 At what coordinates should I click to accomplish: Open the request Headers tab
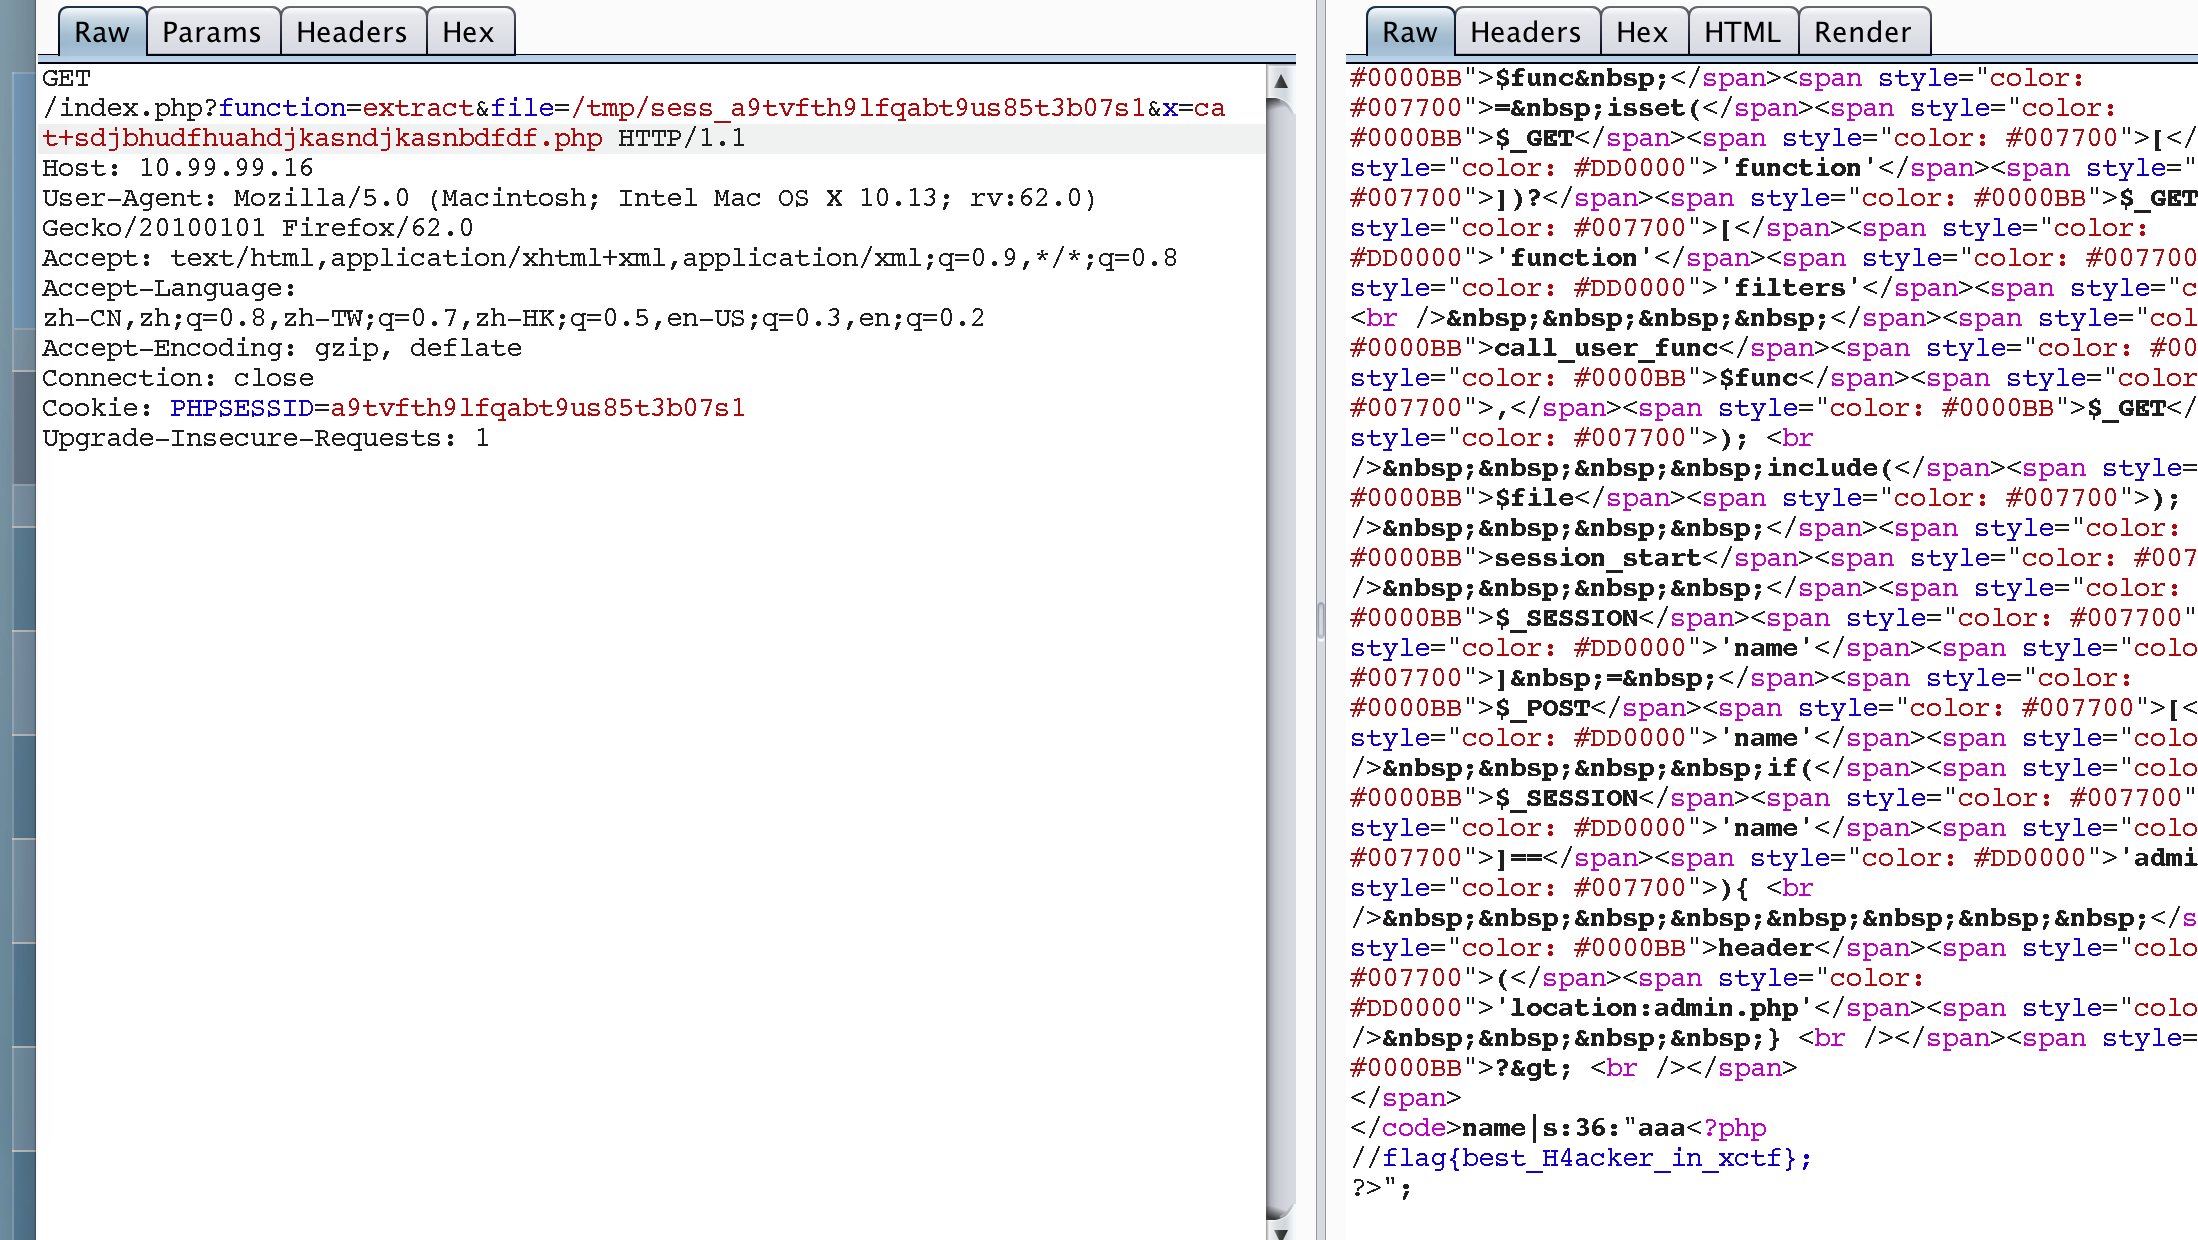351,32
